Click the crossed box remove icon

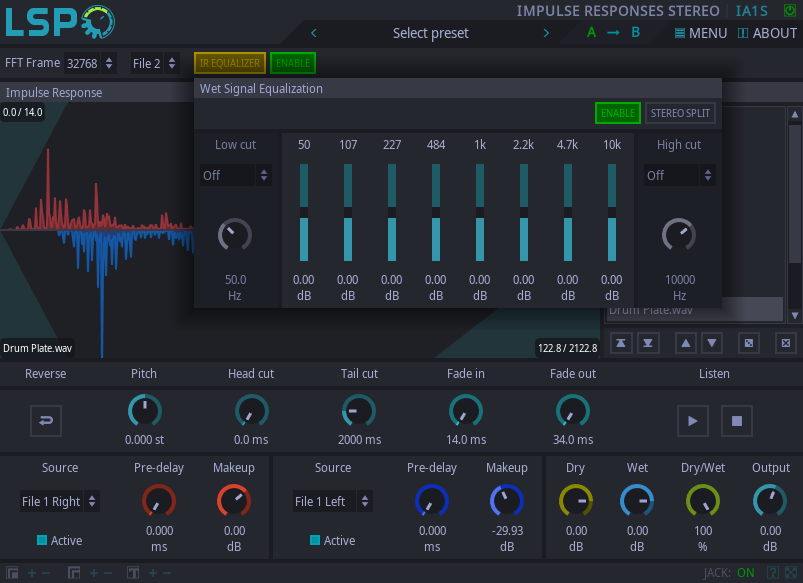tap(786, 343)
